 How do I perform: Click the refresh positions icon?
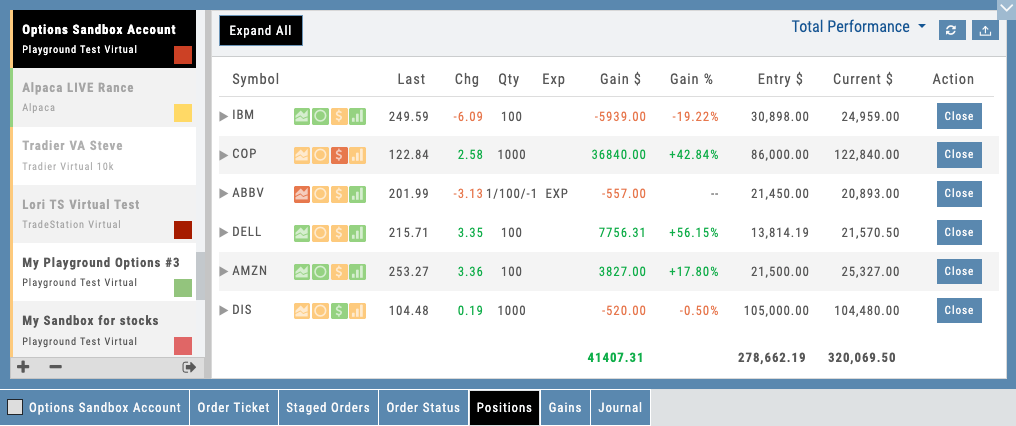(x=953, y=30)
